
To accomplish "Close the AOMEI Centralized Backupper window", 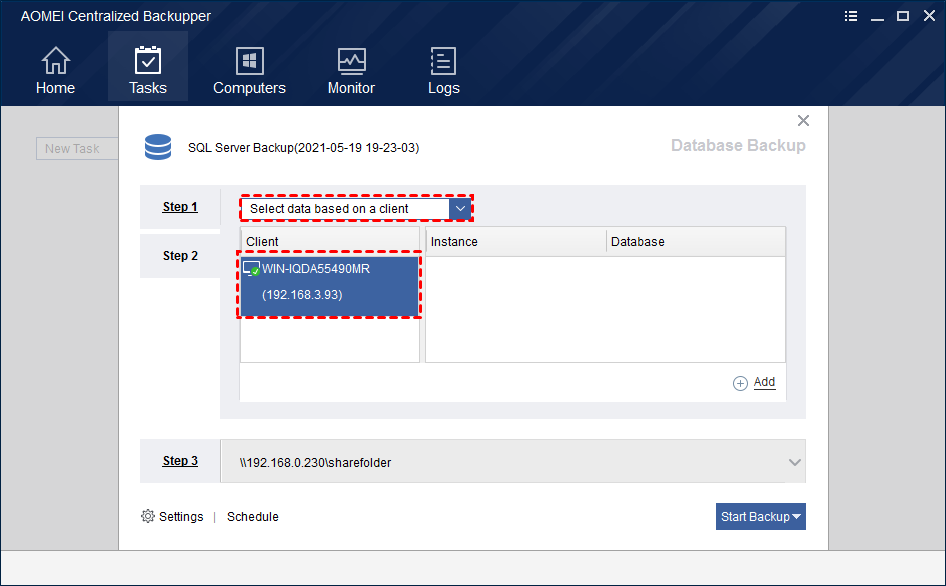I will pyautogui.click(x=929, y=16).
